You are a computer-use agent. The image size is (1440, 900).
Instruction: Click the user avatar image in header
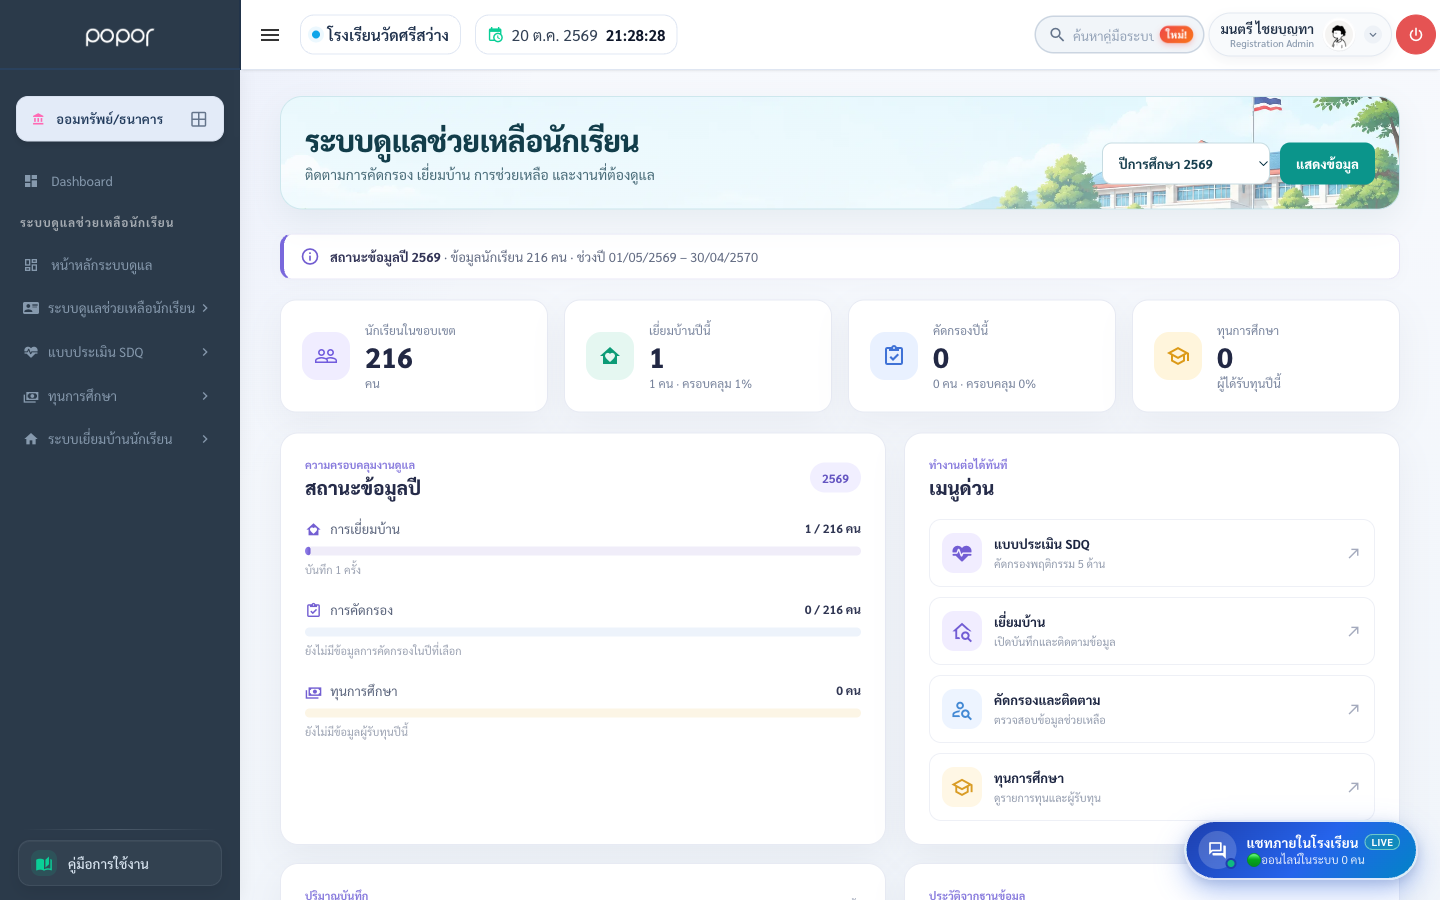(1339, 35)
